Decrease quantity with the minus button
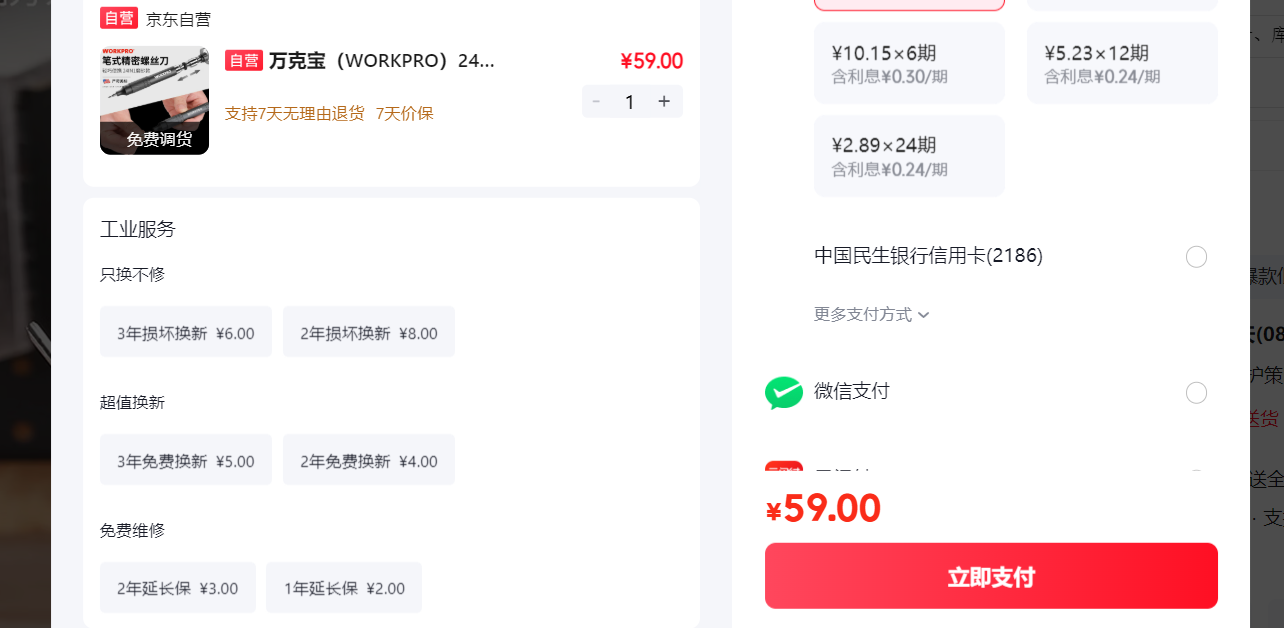The image size is (1284, 628). tap(597, 102)
